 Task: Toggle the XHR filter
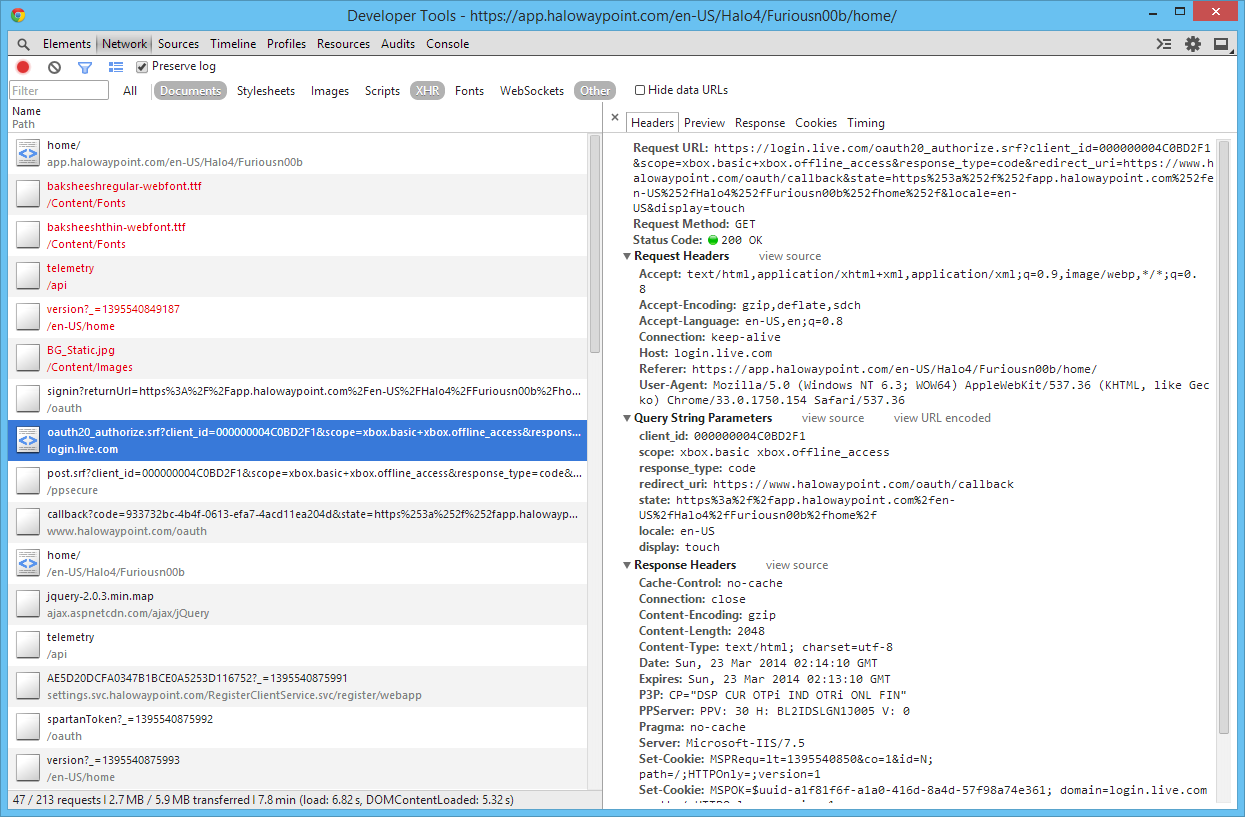point(427,91)
